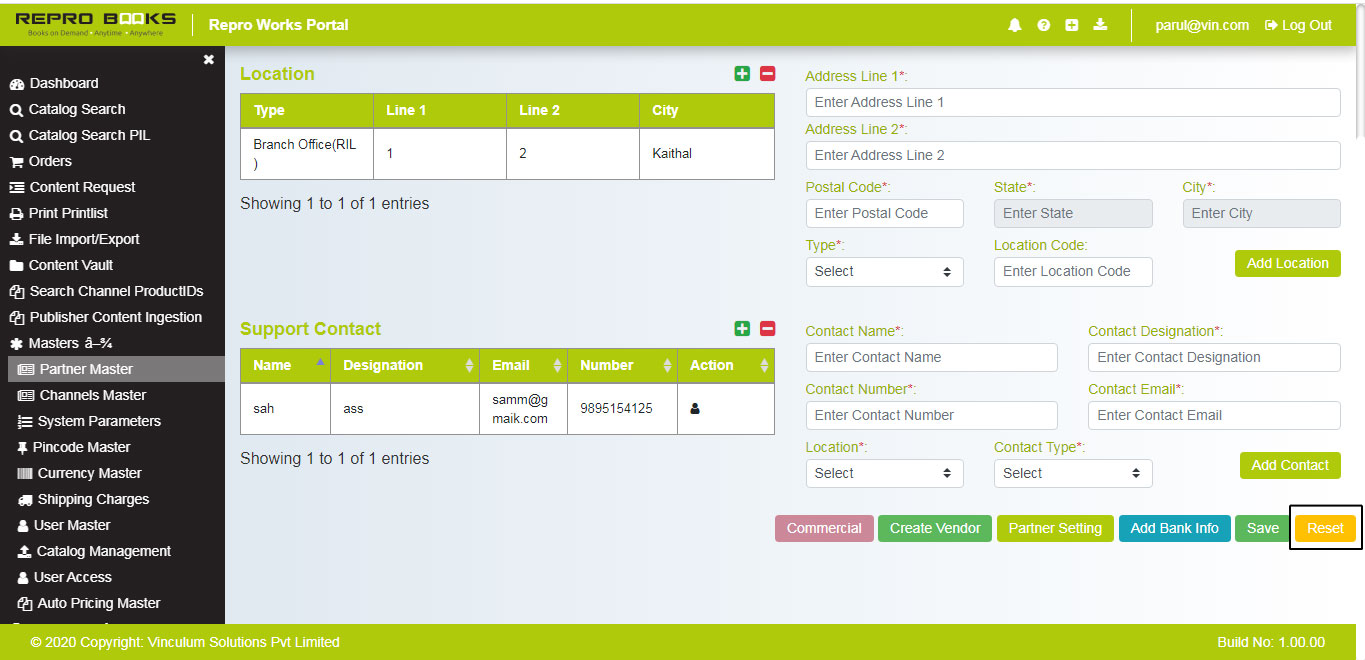Image resolution: width=1365 pixels, height=660 pixels.
Task: Click green plus icon beside Location
Action: coord(742,74)
